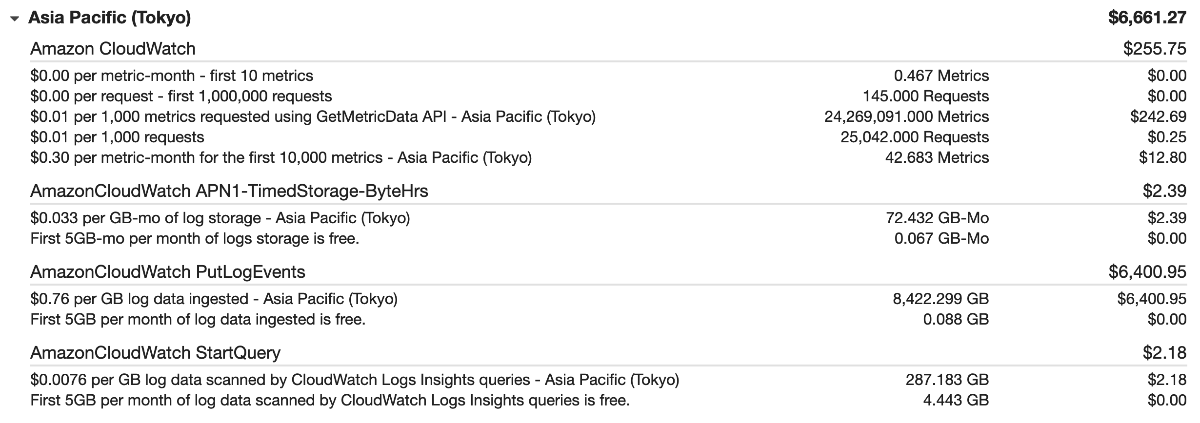
Task: Click the 72.432 GB-Mo usage value
Action: click(942, 218)
